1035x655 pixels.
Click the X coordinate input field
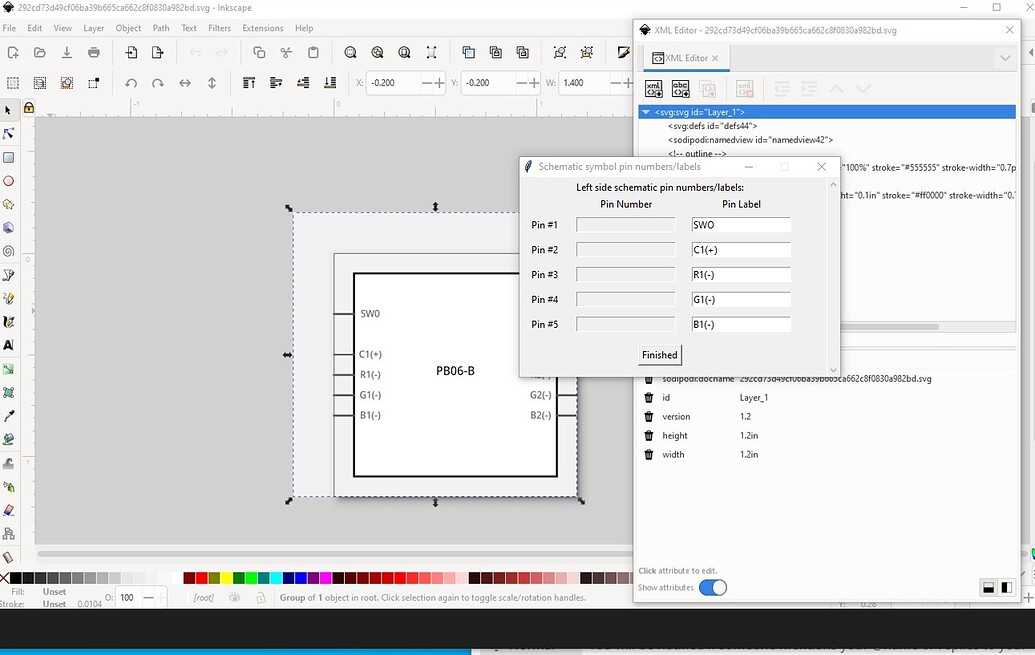[x=393, y=83]
